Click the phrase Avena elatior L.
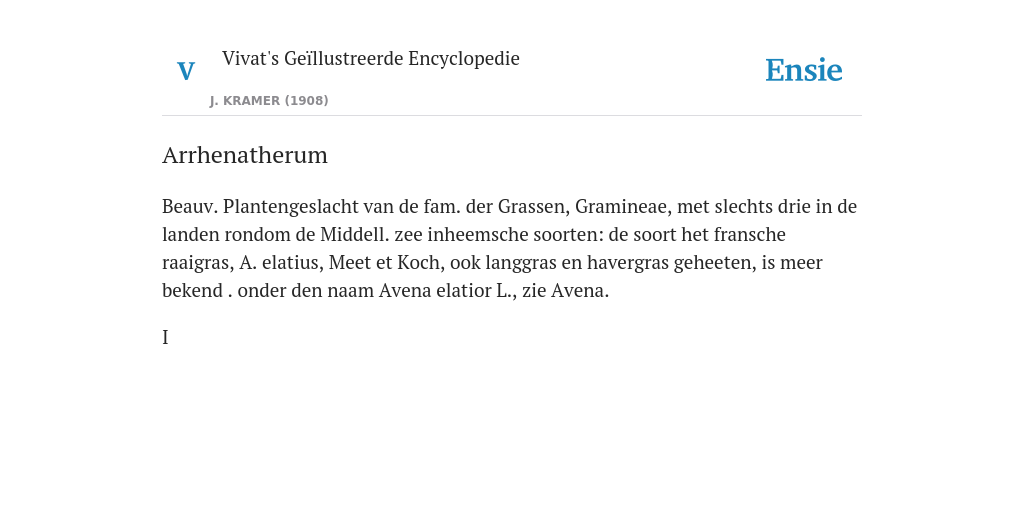1024x512 pixels. click(444, 291)
